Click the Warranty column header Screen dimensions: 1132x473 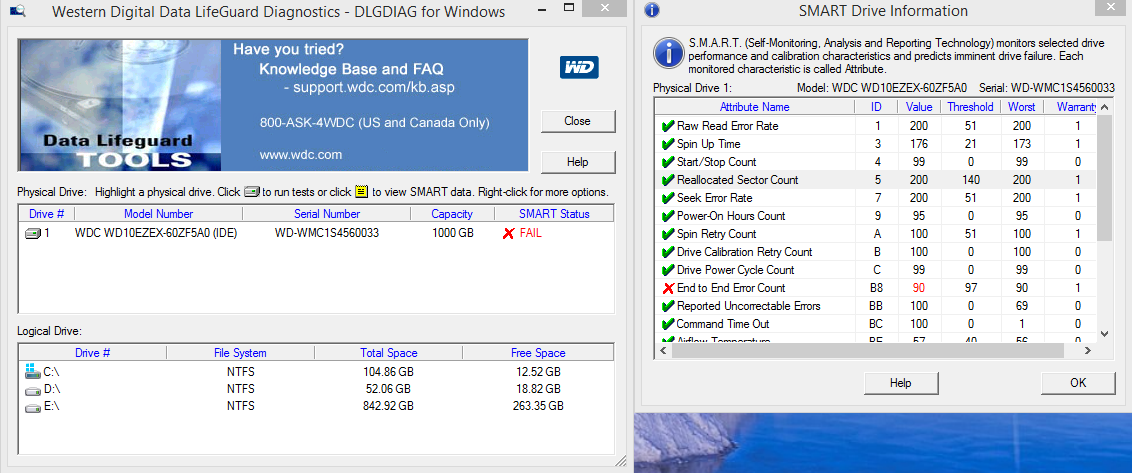pyautogui.click(x=1071, y=107)
